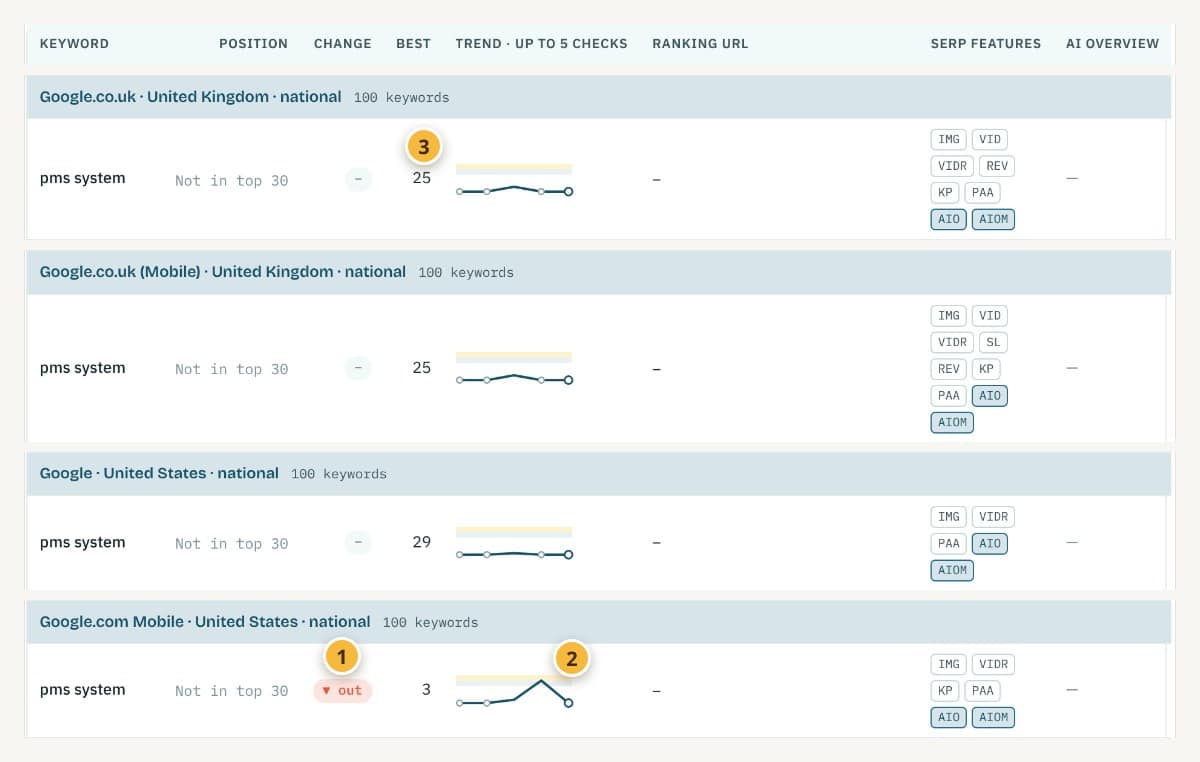Viewport: 1200px width, 762px height.
Task: Click AIO badge in Google.co.uk (Mobile) row
Action: (x=989, y=396)
